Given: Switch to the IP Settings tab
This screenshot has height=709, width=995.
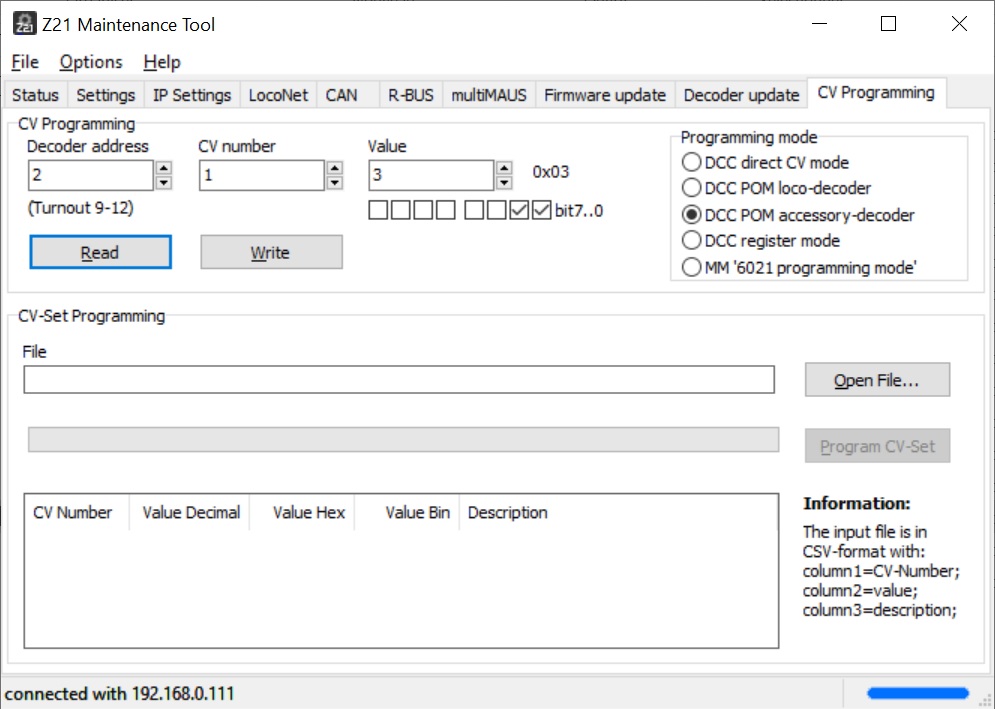Looking at the screenshot, I should 192,95.
